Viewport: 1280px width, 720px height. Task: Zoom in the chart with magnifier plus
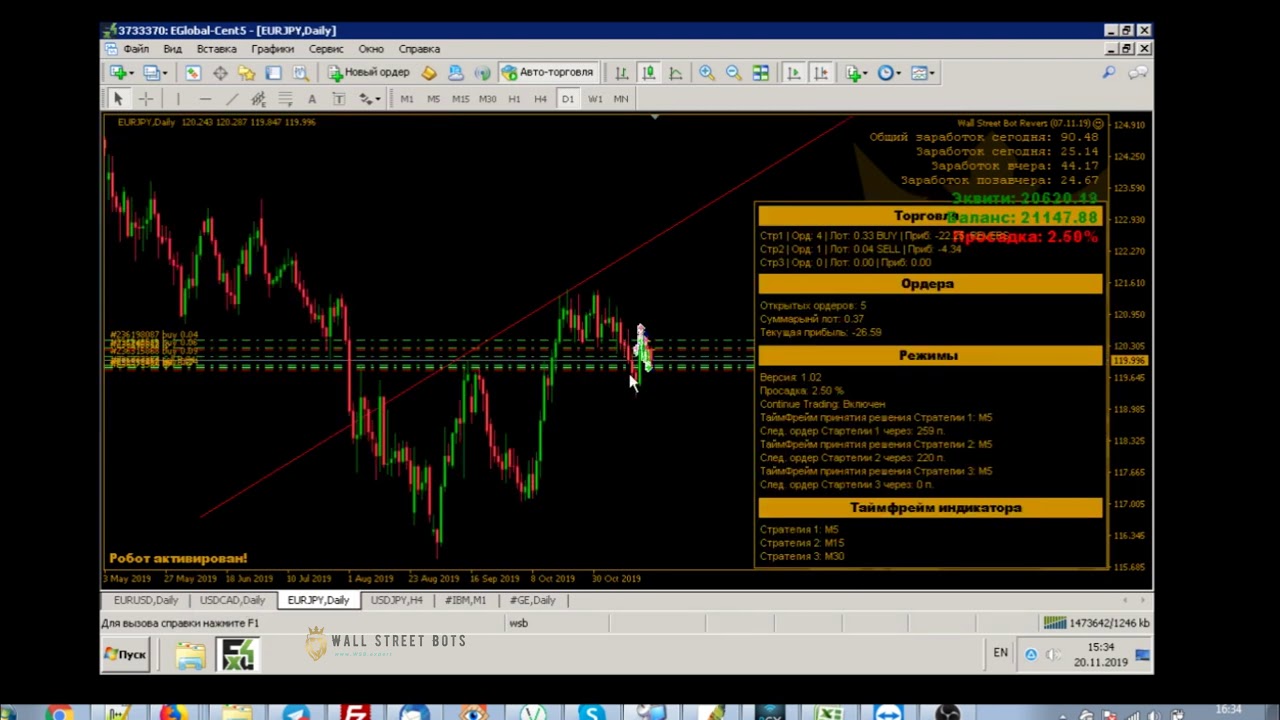[x=707, y=72]
